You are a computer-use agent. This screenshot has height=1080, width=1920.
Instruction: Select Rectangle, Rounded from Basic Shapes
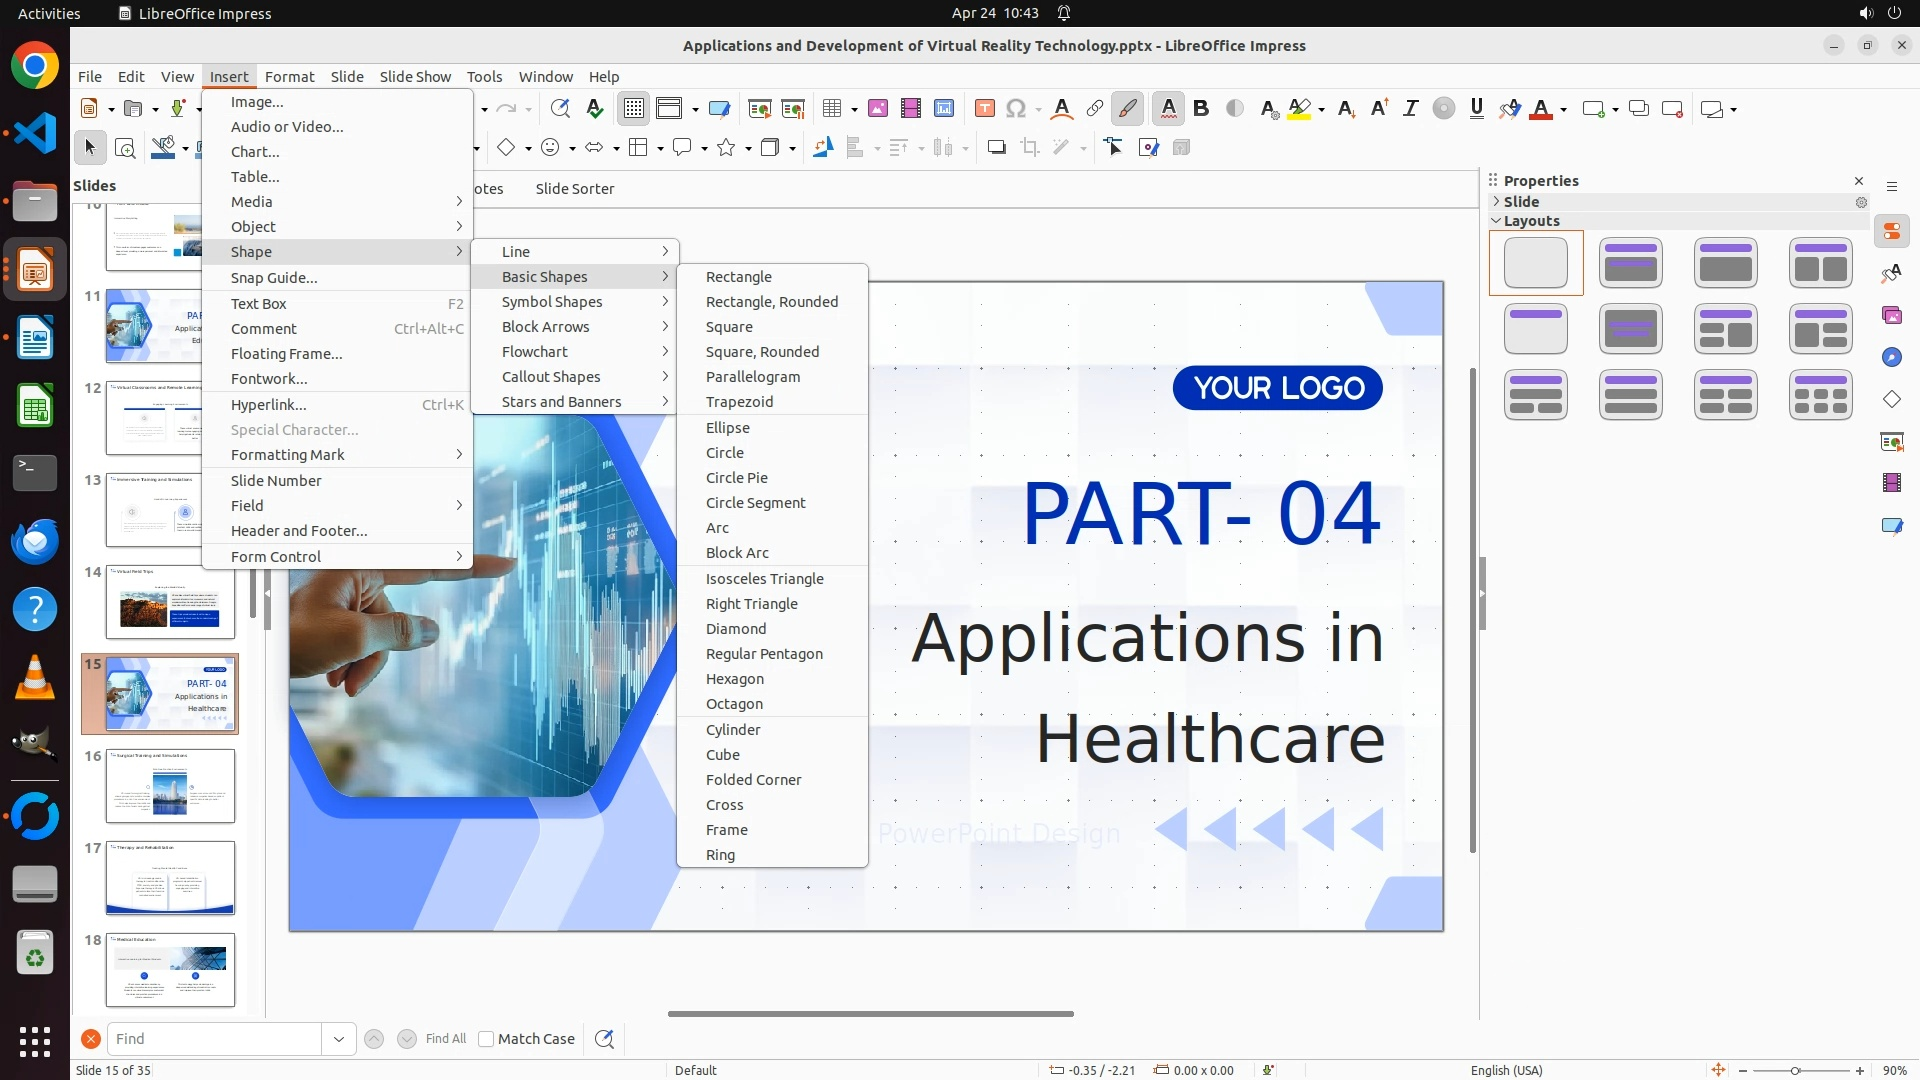[771, 302]
